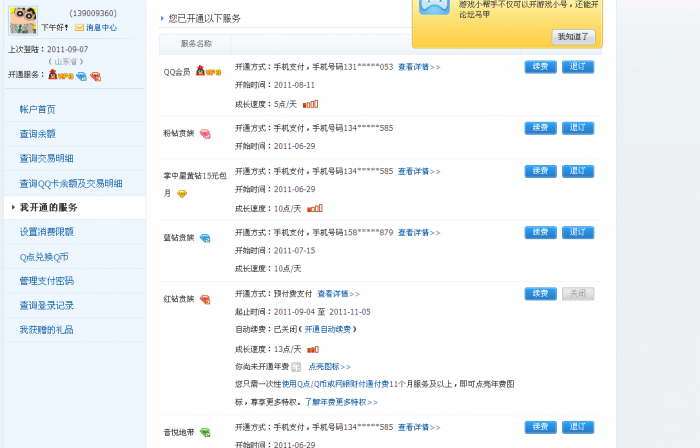Click 退订 for 粉钻贵族
This screenshot has height=448, width=700.
click(578, 128)
